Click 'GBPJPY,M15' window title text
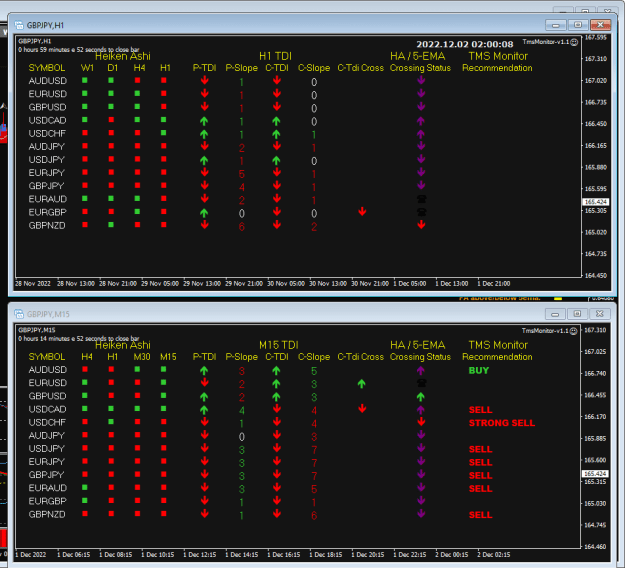The width and height of the screenshot is (625, 568). coord(48,314)
